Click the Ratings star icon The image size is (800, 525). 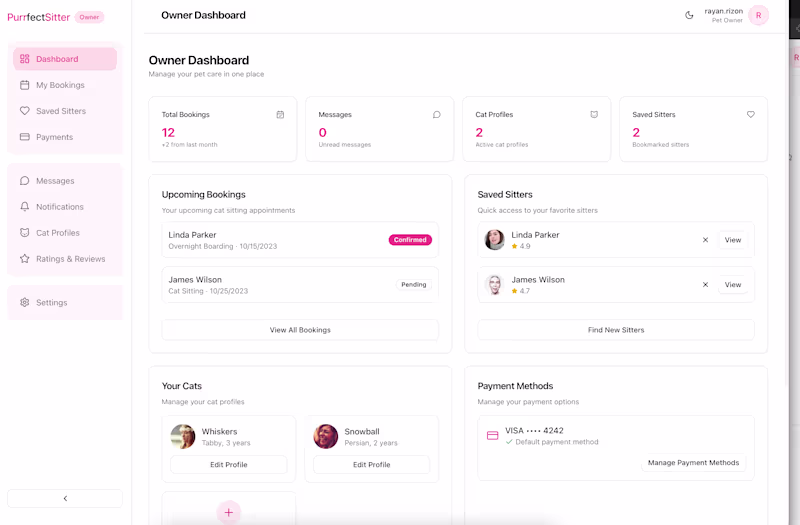24,259
